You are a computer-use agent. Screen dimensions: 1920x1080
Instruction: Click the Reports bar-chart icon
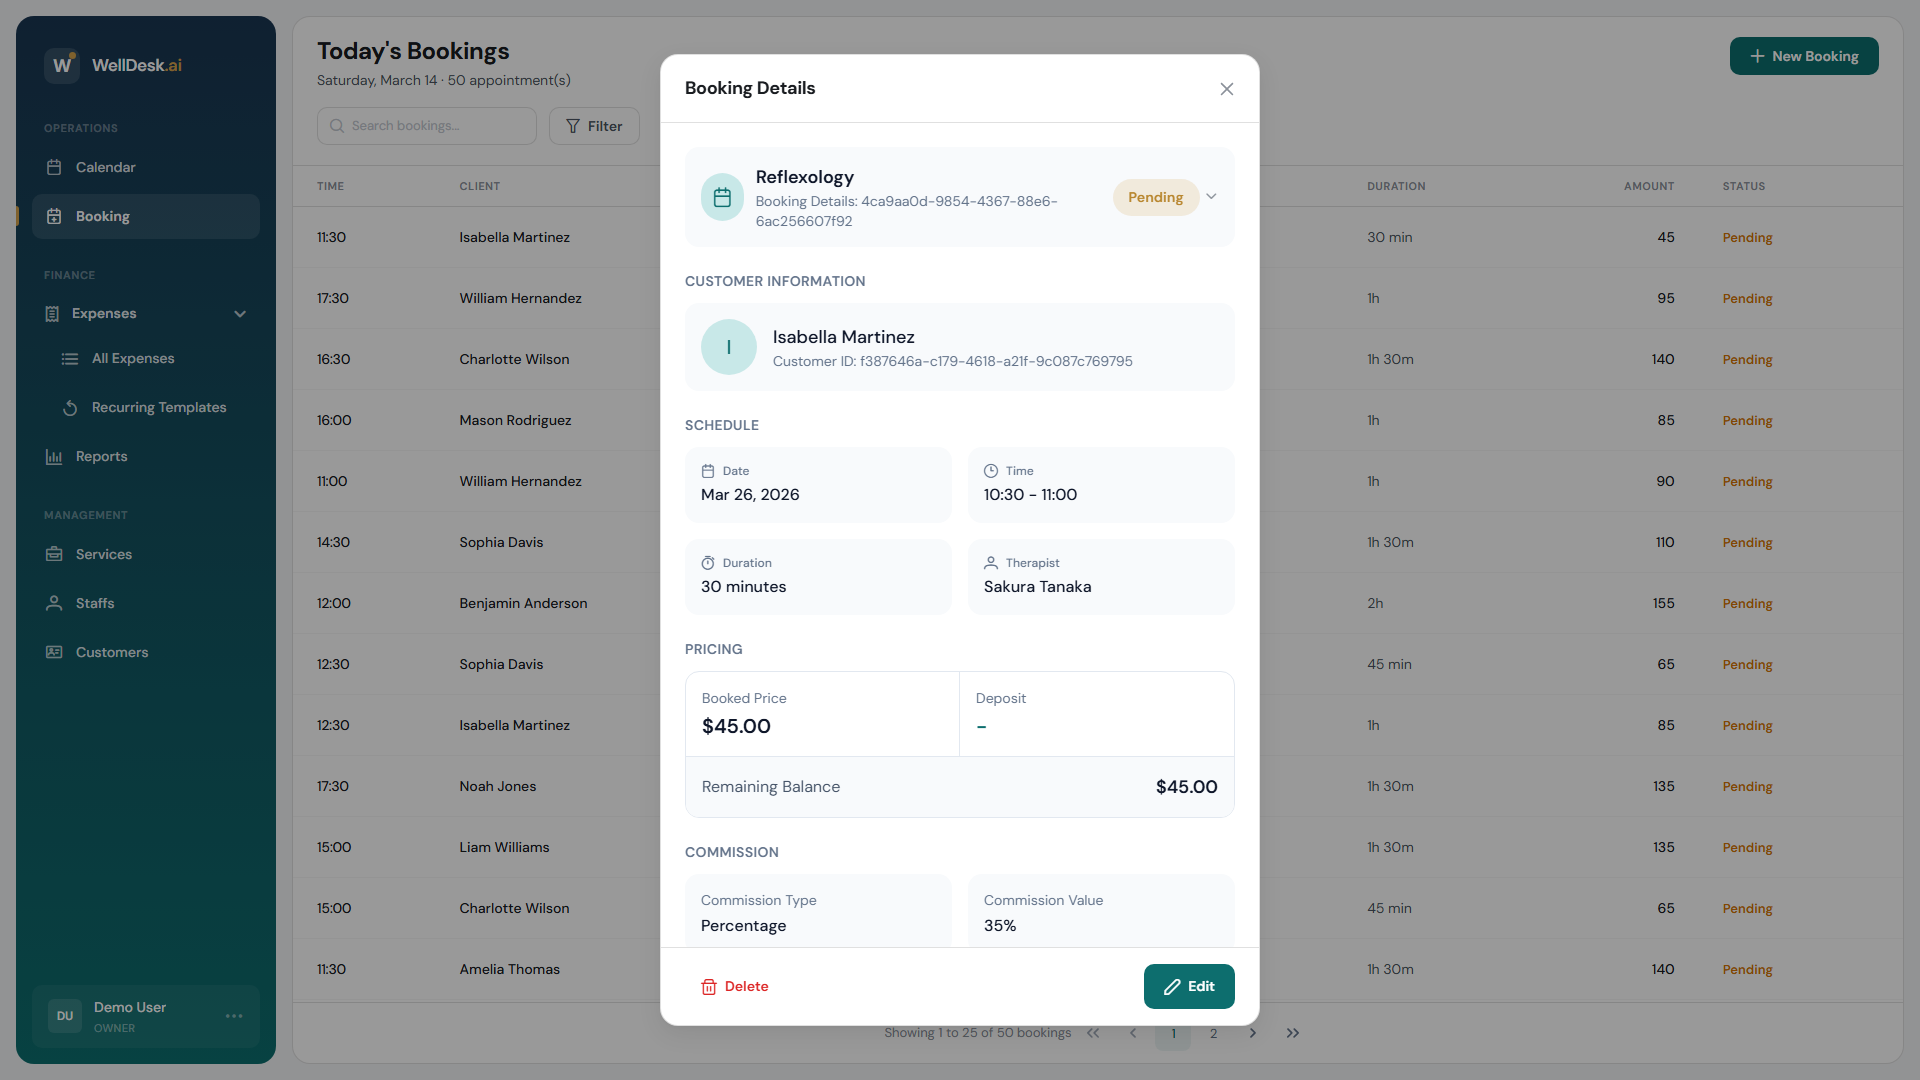tap(56, 457)
